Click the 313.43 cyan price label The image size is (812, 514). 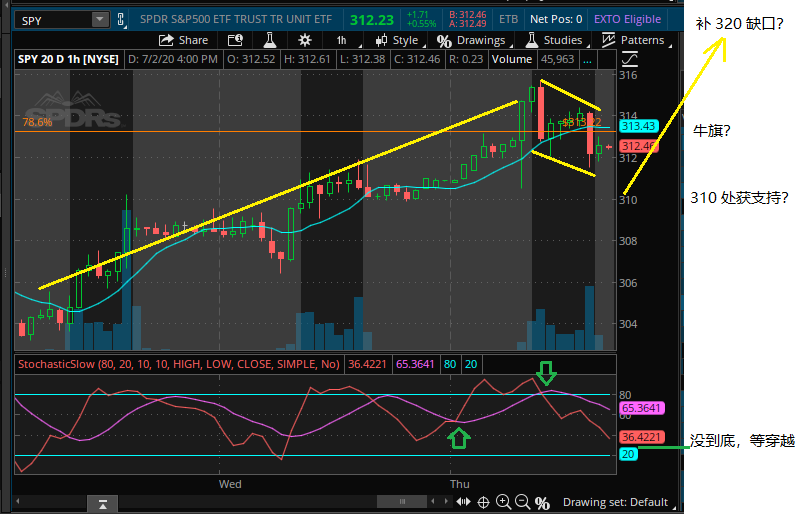[637, 127]
